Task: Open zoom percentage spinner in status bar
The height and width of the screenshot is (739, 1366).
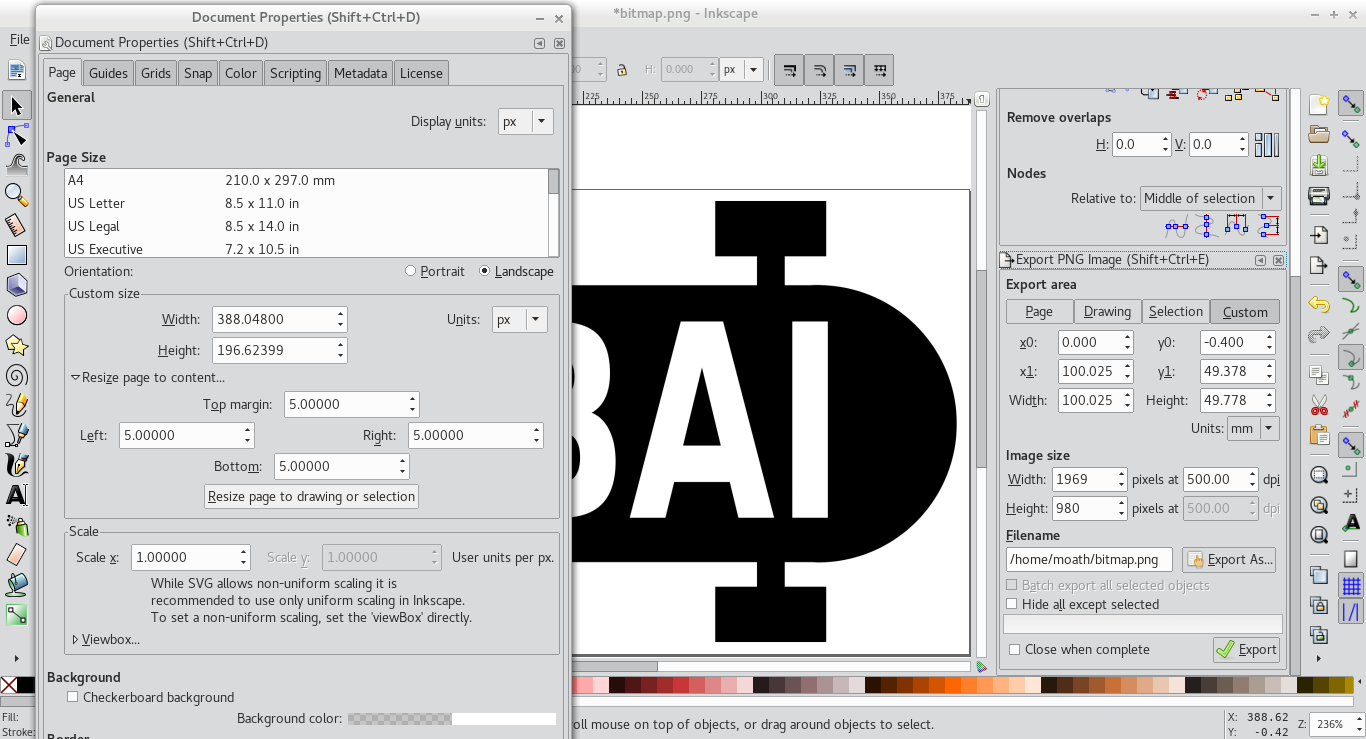Action: [1338, 724]
